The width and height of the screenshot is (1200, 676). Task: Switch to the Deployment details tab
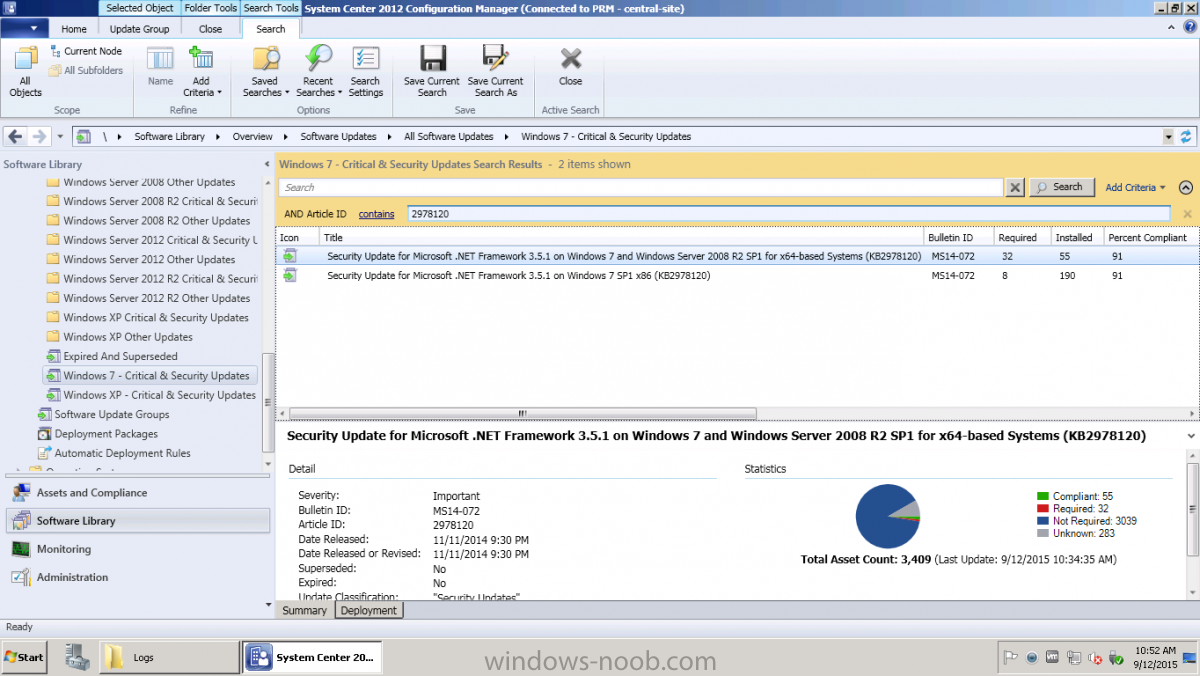tap(369, 610)
